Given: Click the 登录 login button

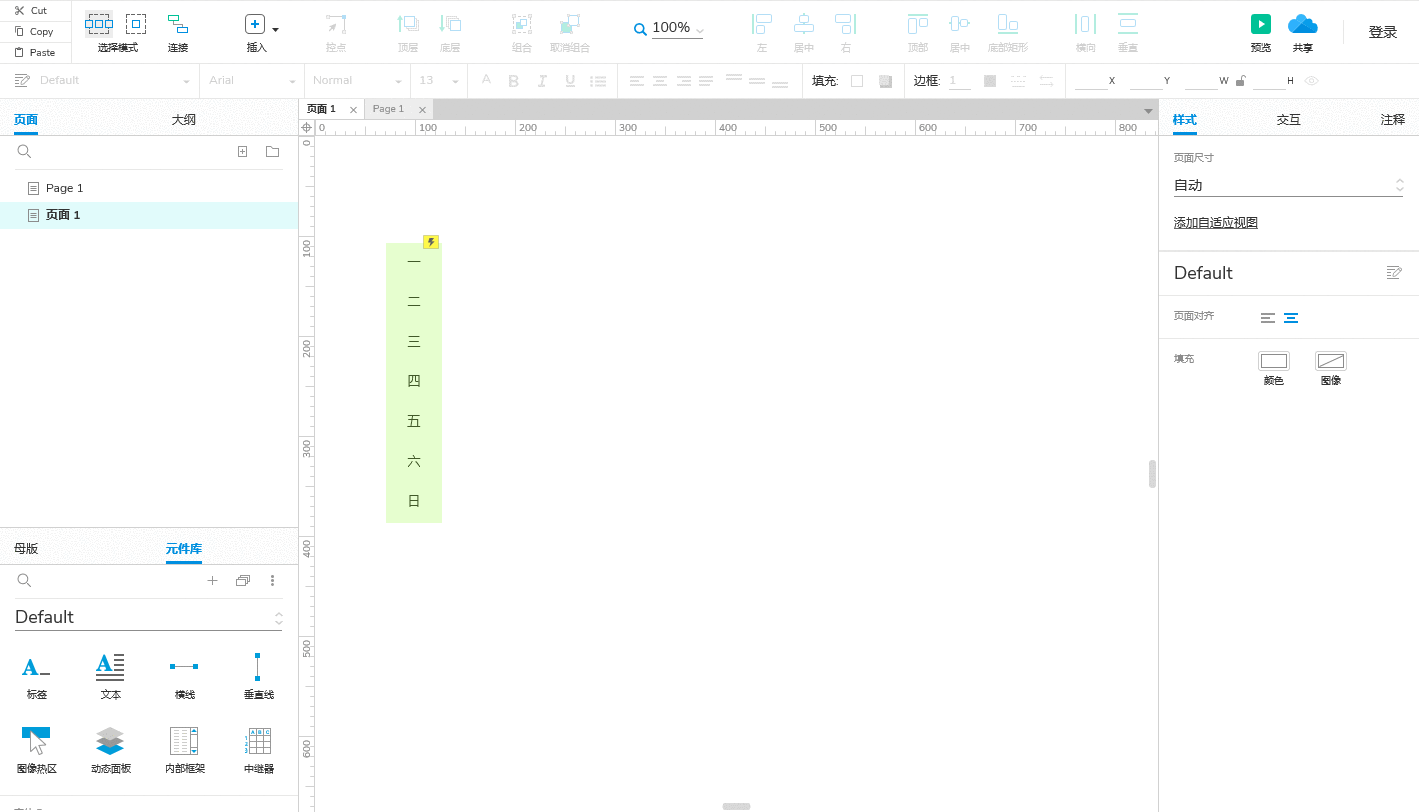Looking at the screenshot, I should pyautogui.click(x=1383, y=32).
